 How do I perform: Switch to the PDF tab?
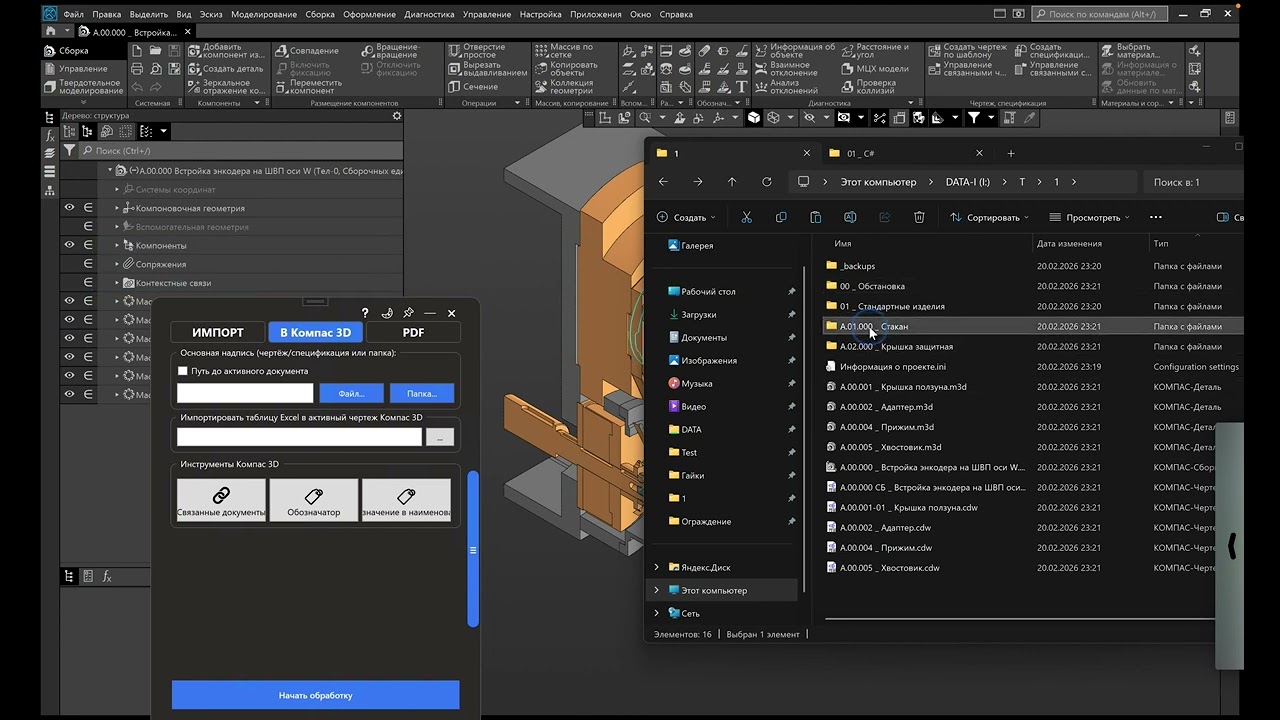[413, 332]
